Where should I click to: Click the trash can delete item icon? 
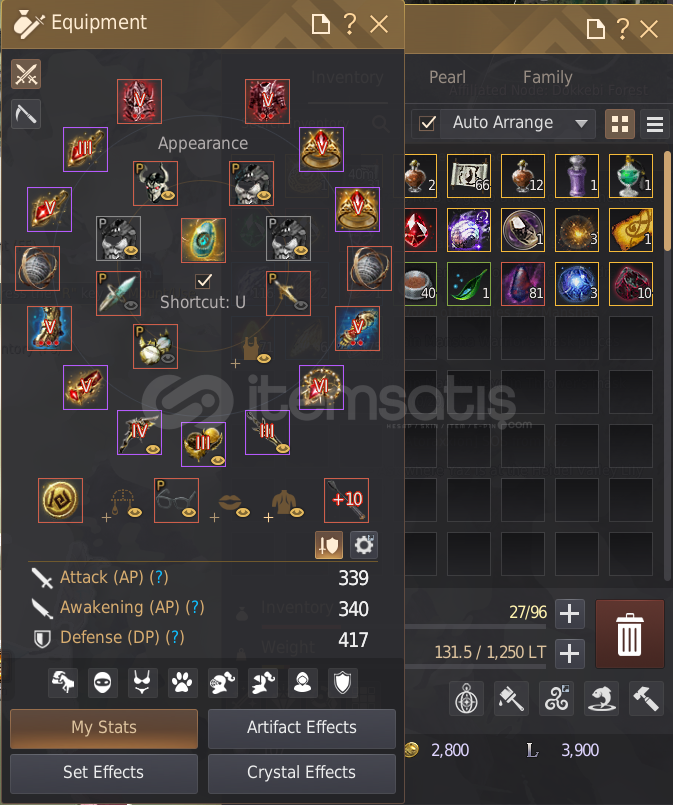tap(630, 634)
